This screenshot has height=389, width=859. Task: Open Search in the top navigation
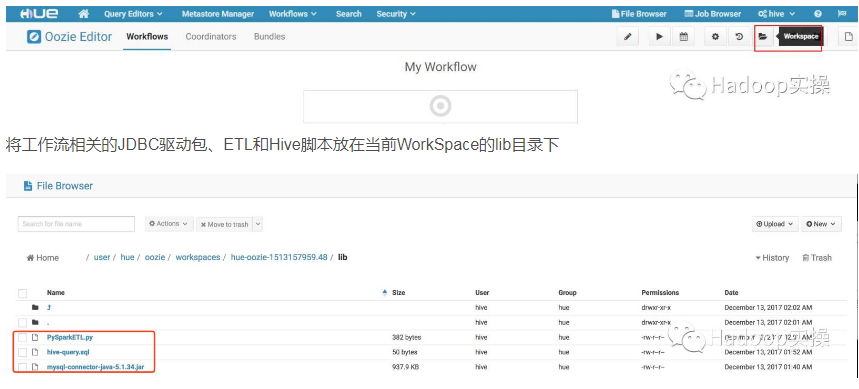pyautogui.click(x=349, y=14)
